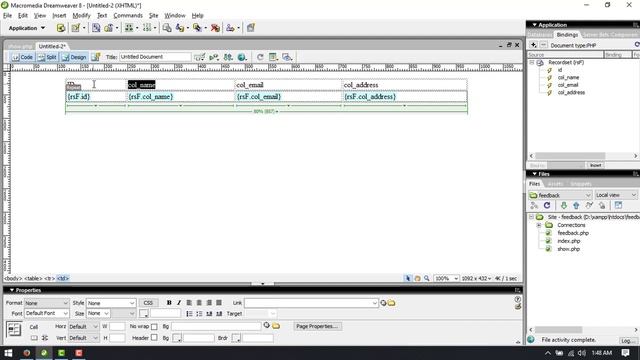Image resolution: width=640 pixels, height=360 pixels.
Task: Switch to Split view
Action: coord(47,57)
